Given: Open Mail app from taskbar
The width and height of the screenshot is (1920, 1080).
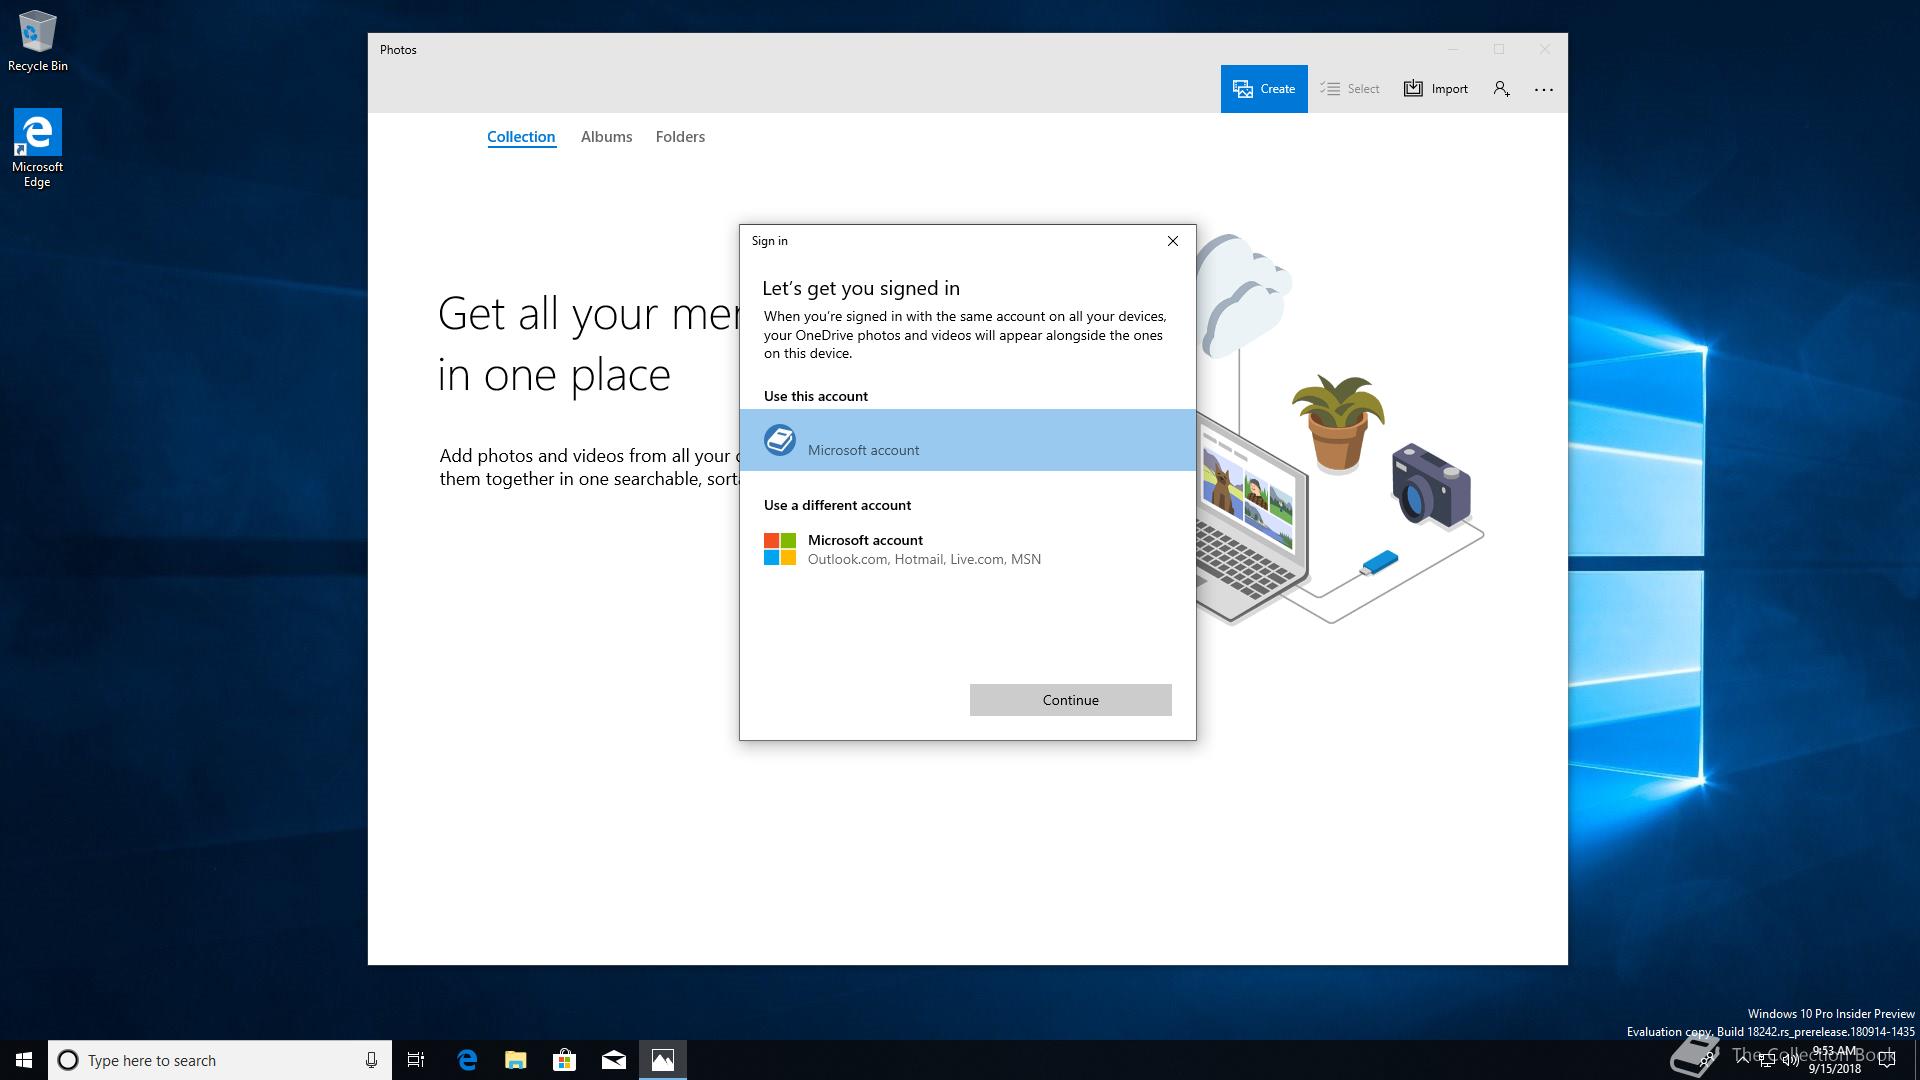Looking at the screenshot, I should click(613, 1060).
